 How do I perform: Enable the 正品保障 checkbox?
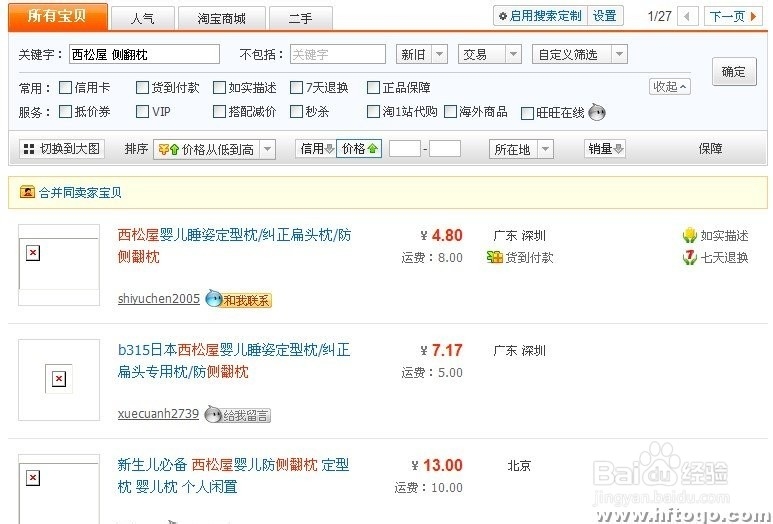pyautogui.click(x=373, y=88)
